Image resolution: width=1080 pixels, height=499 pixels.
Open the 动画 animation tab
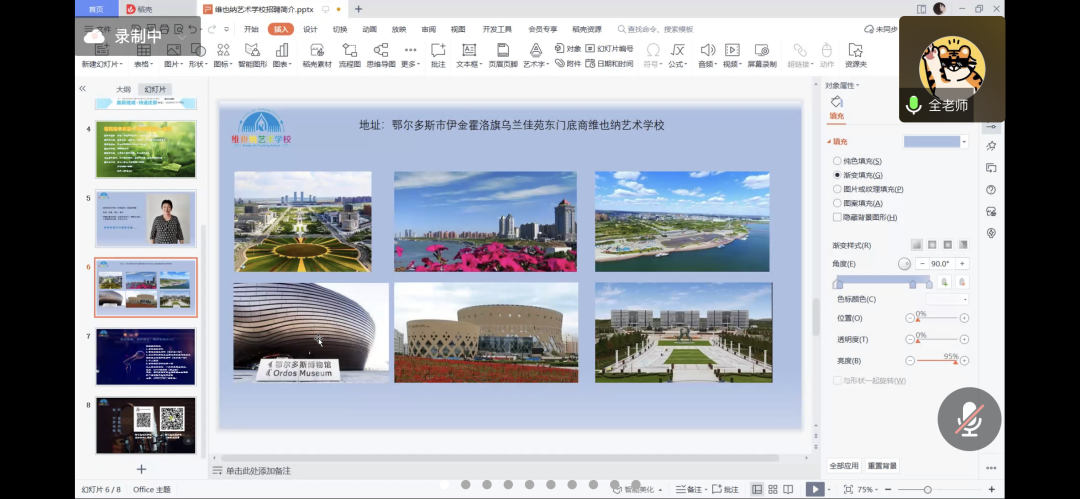370,30
